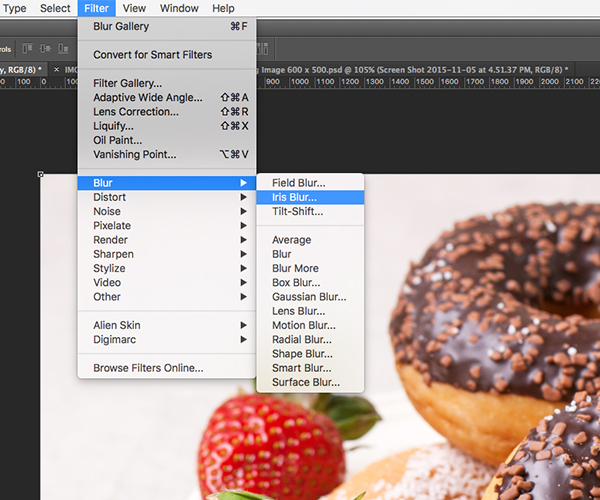The image size is (600, 500).
Task: Open the Help menu
Action: click(223, 8)
